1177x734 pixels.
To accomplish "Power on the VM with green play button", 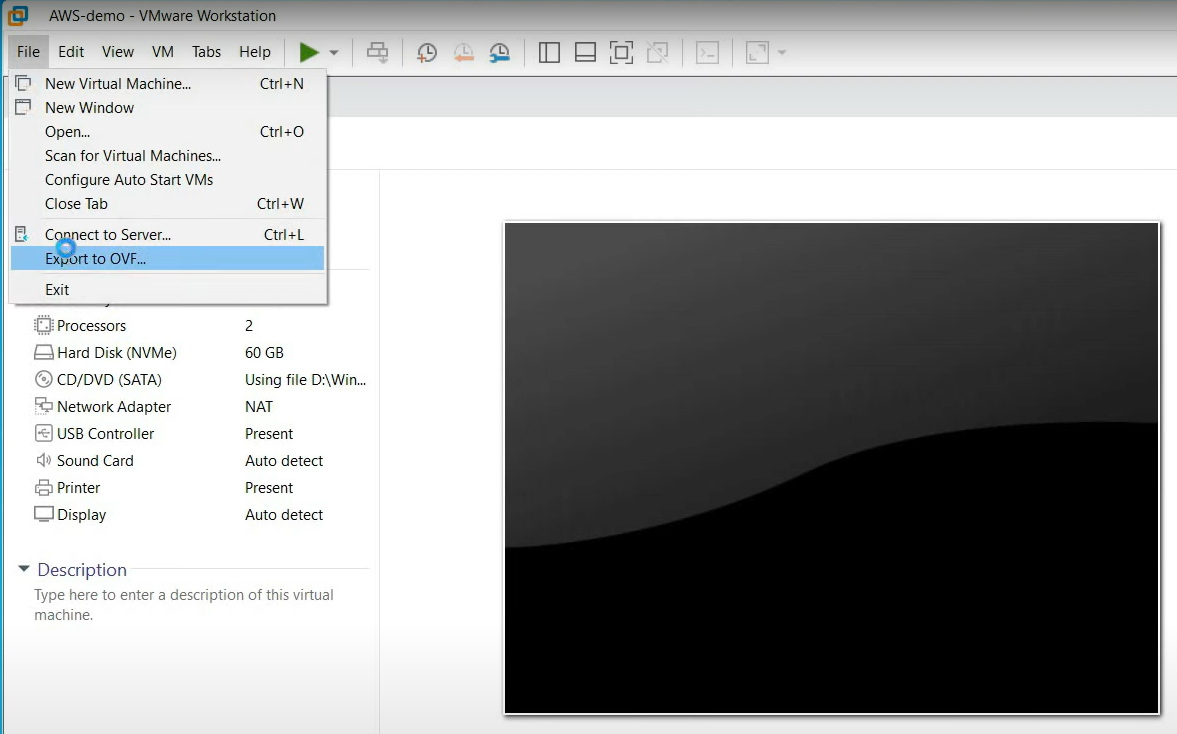I will [x=309, y=52].
